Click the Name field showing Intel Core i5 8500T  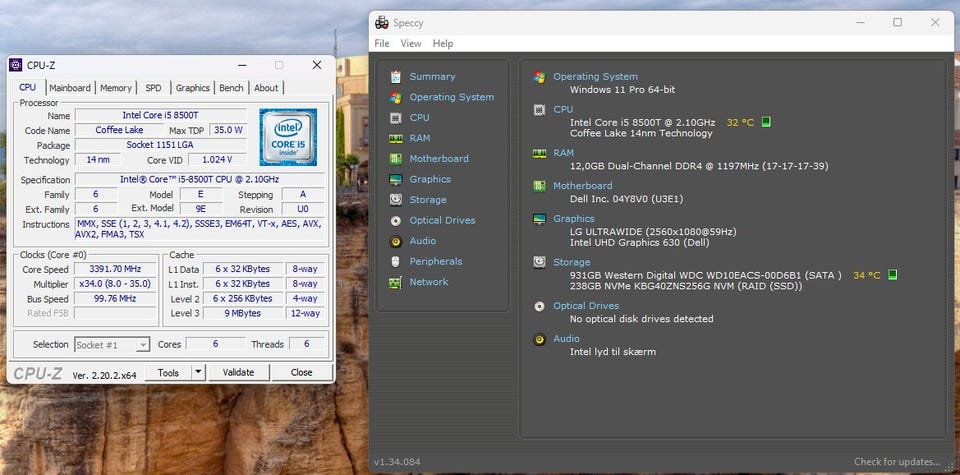tap(160, 116)
